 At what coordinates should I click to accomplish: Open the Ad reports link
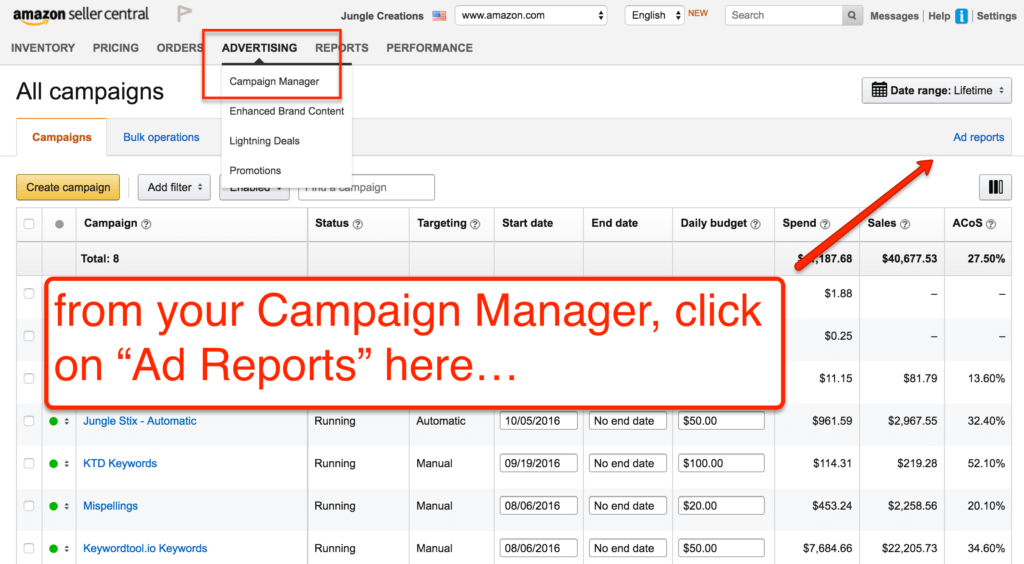pyautogui.click(x=978, y=137)
